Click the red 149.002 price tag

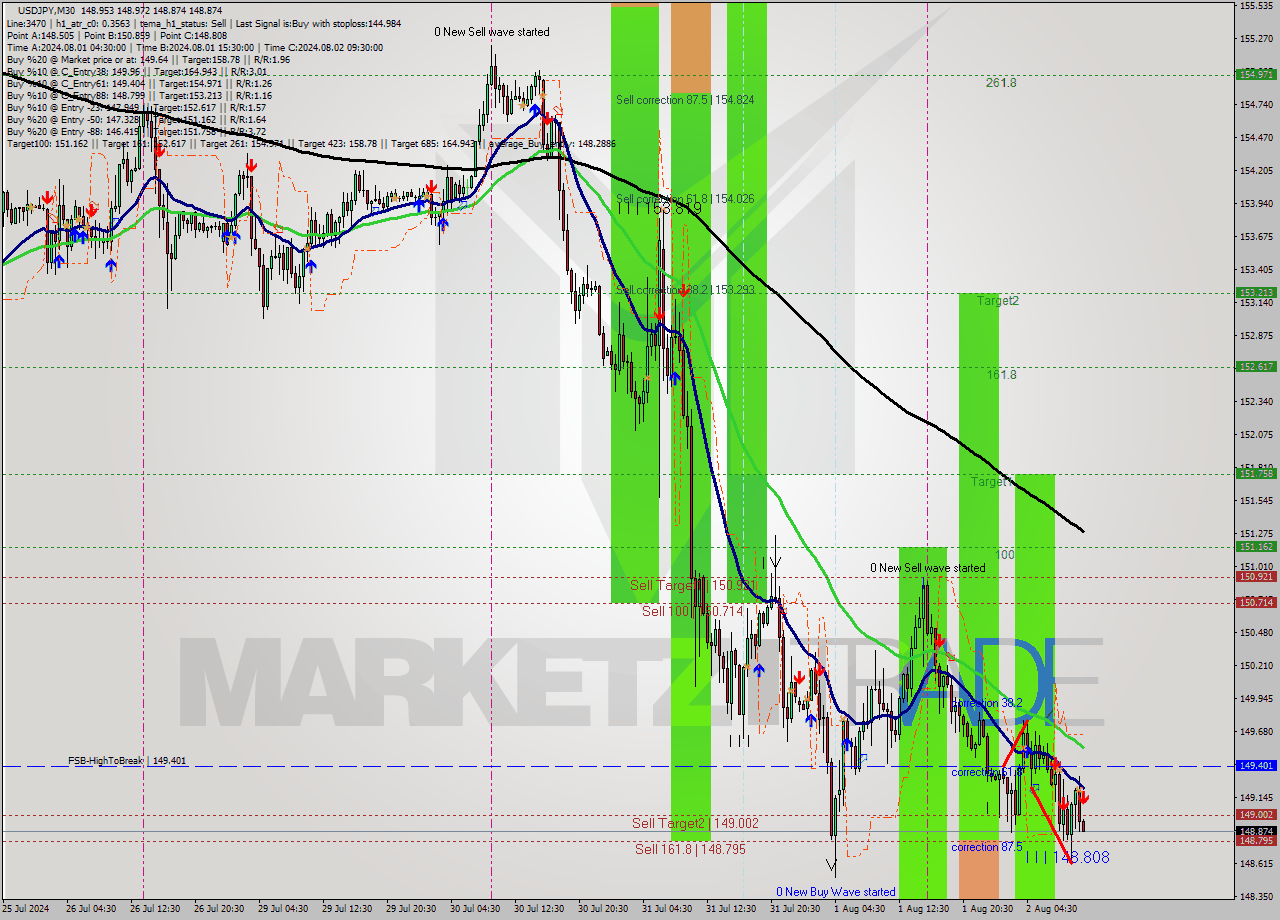click(x=1256, y=815)
